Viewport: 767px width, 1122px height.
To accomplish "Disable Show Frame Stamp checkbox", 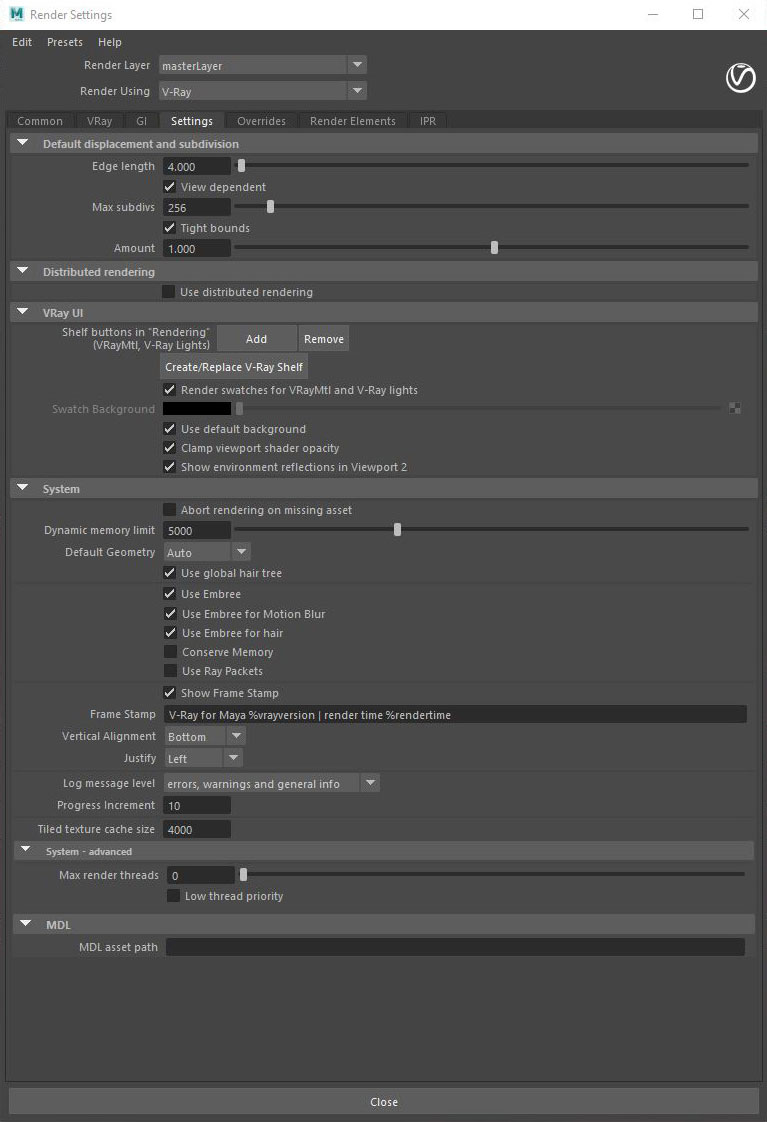I will coord(170,693).
